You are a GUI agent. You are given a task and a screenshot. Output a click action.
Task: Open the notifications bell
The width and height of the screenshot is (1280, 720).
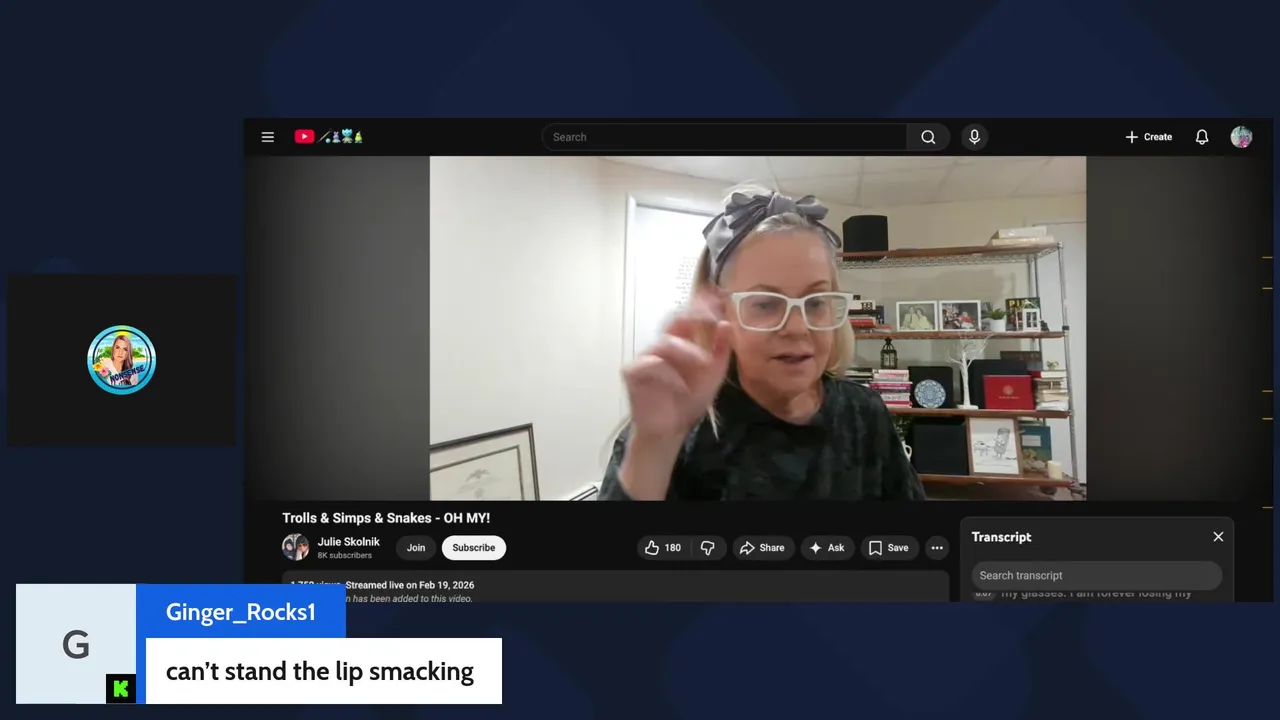click(1202, 137)
